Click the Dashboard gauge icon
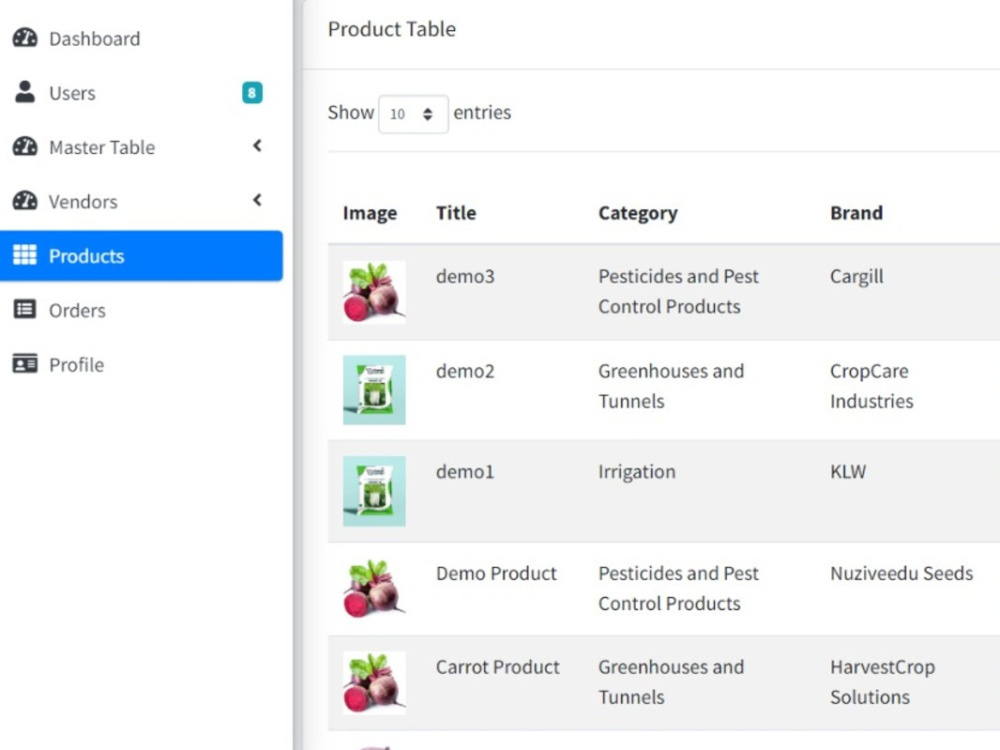This screenshot has width=1000, height=750. point(25,38)
